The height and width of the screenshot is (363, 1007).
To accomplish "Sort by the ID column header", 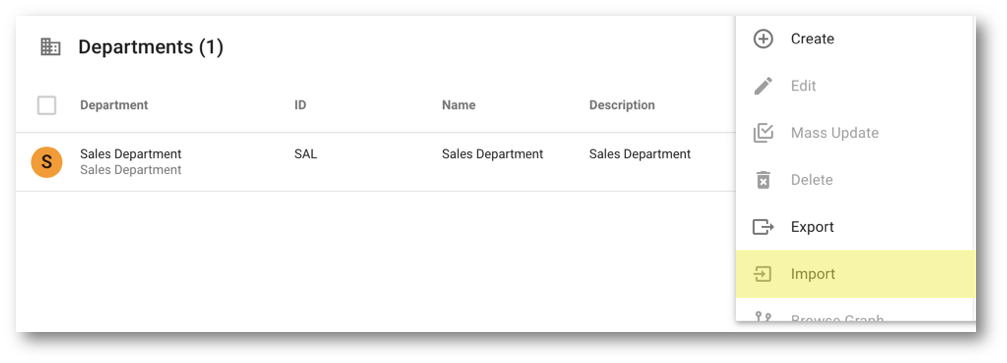I will click(x=300, y=105).
